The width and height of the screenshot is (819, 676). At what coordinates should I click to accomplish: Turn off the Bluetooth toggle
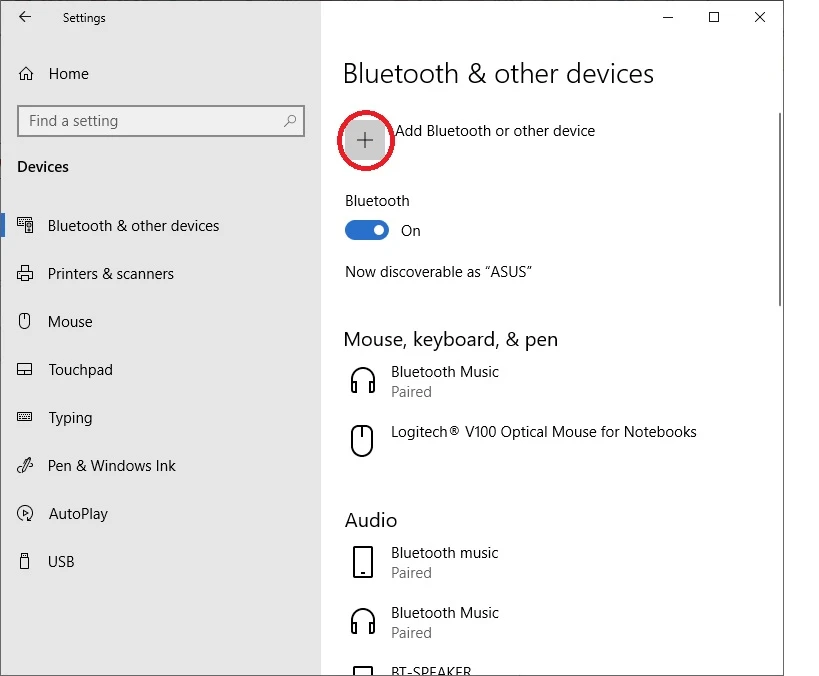point(367,231)
